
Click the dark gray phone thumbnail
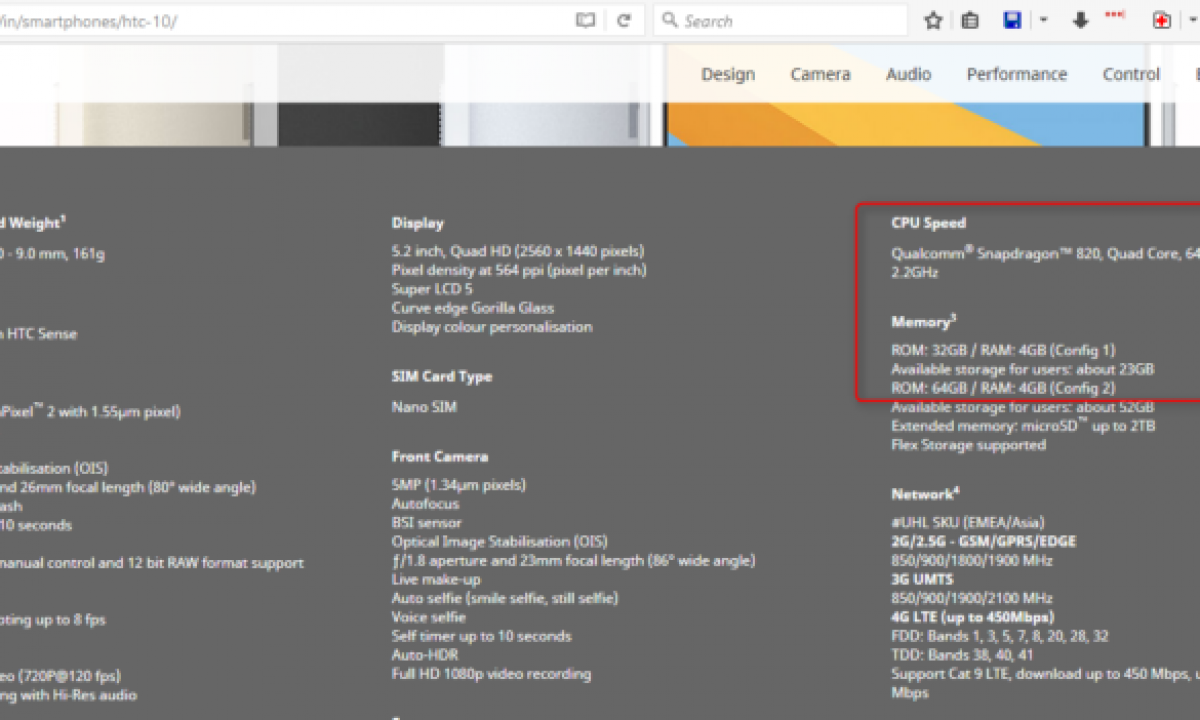[360, 100]
